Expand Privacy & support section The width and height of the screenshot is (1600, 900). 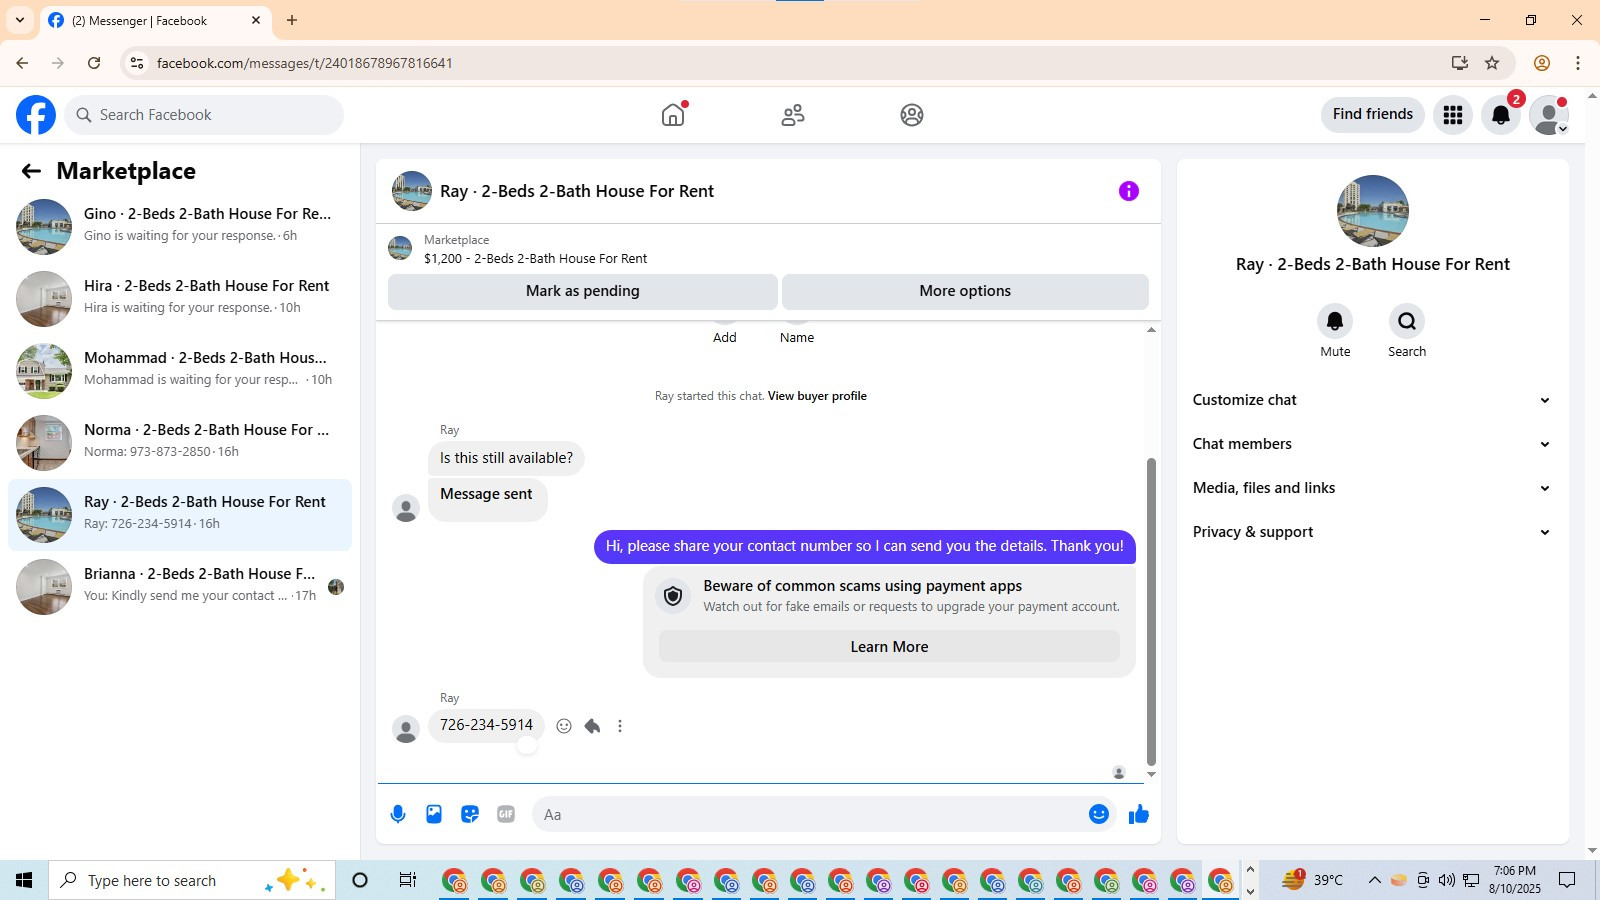(x=1372, y=532)
